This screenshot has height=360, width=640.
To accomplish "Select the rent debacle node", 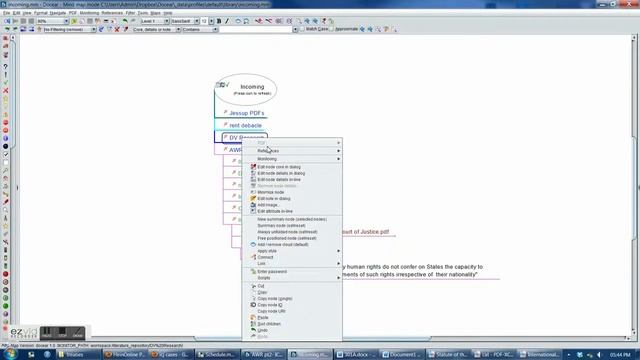I will coord(245,125).
